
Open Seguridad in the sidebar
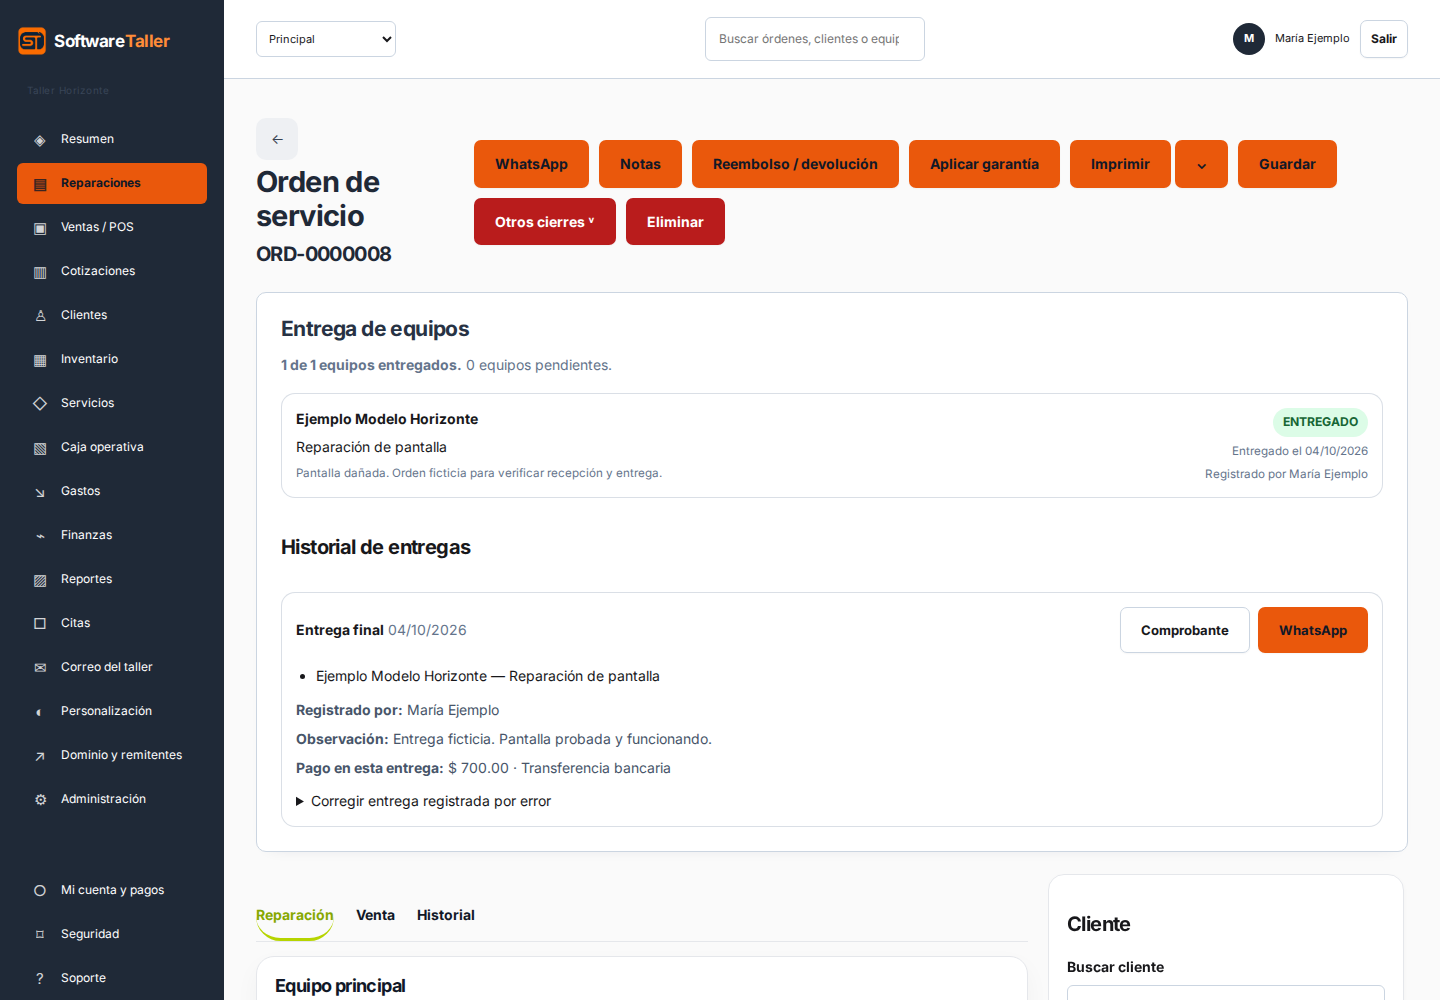coord(112,934)
